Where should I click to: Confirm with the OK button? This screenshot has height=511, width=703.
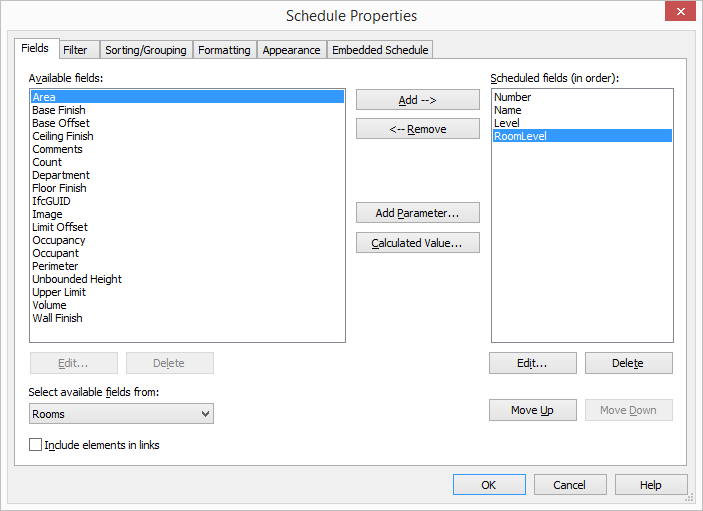pos(489,485)
